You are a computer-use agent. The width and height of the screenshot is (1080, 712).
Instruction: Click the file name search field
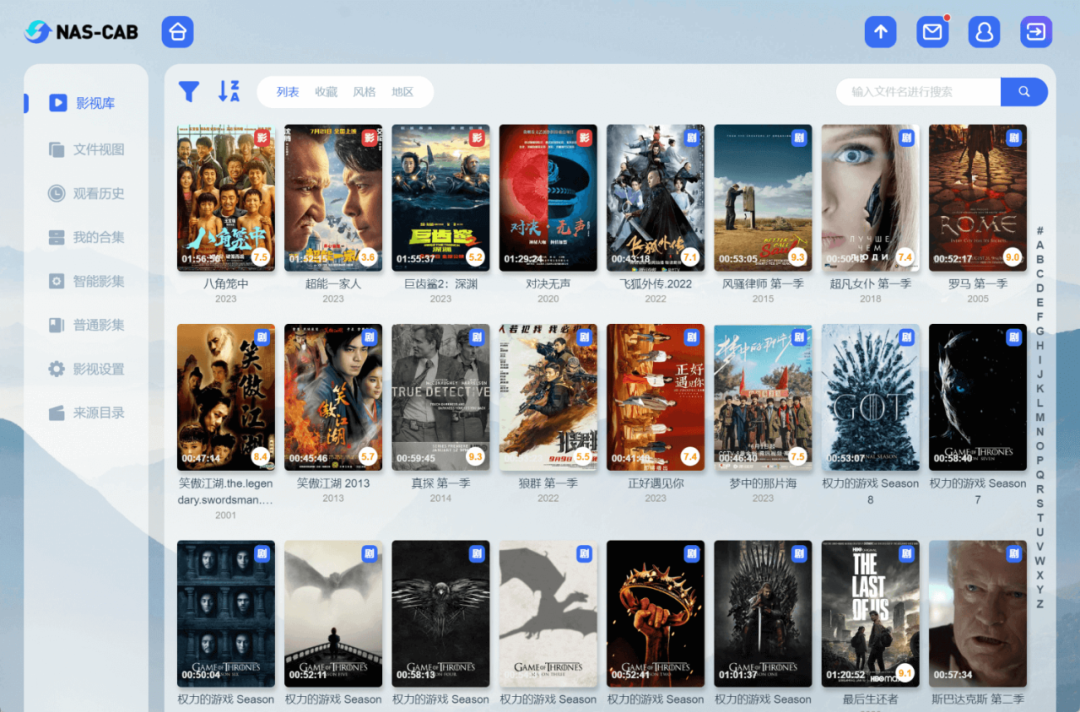[918, 92]
